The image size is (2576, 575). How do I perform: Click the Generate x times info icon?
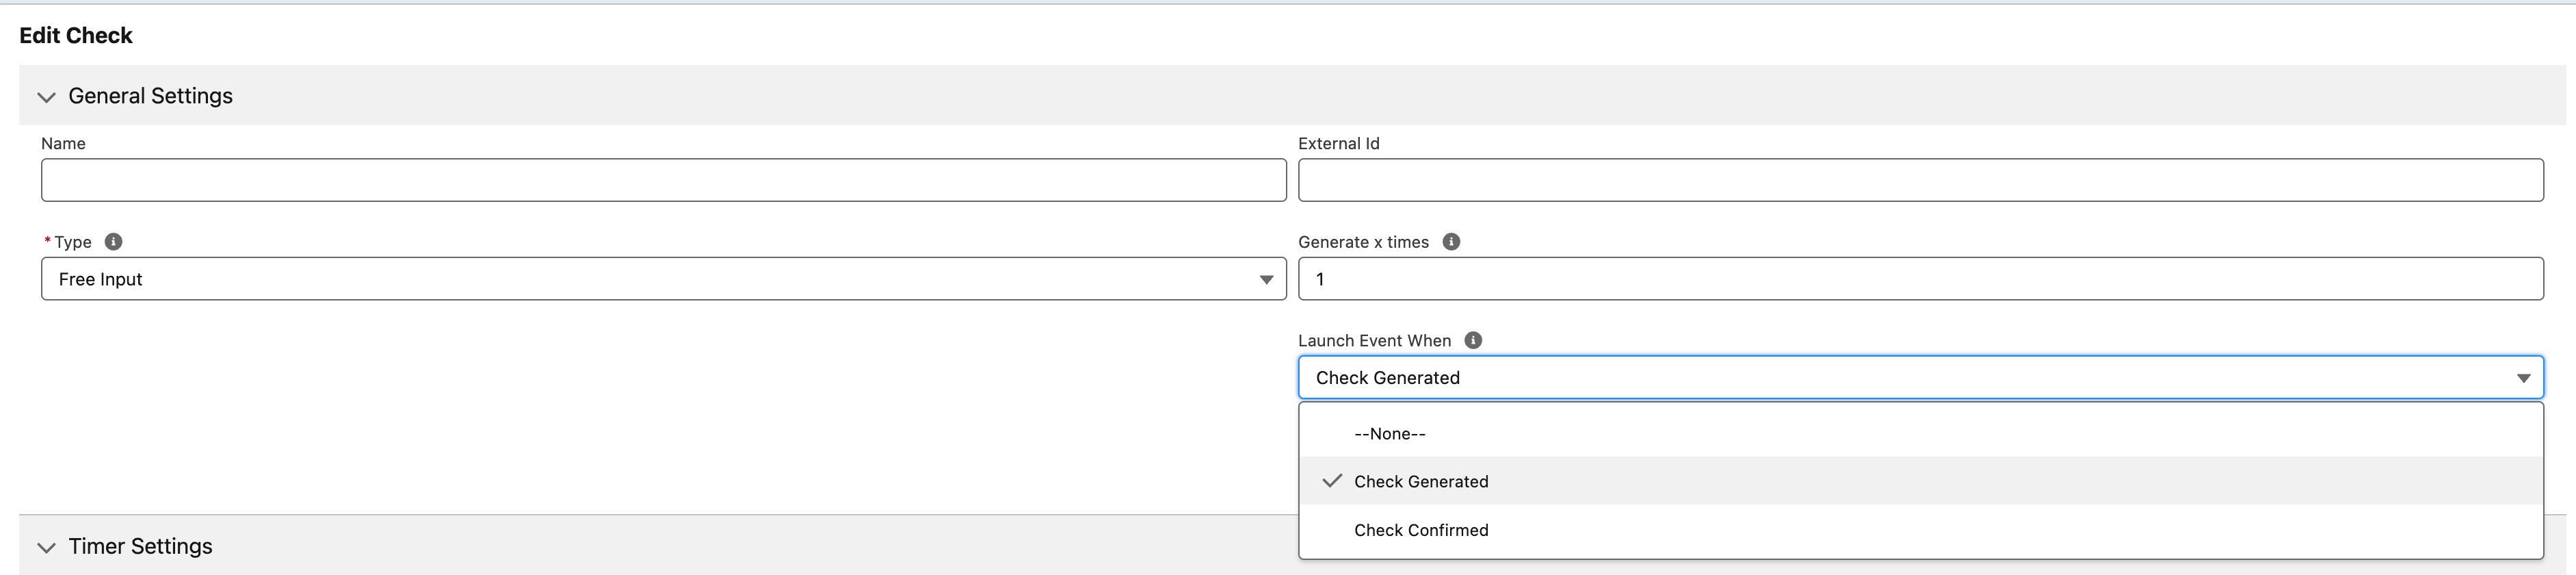1451,242
